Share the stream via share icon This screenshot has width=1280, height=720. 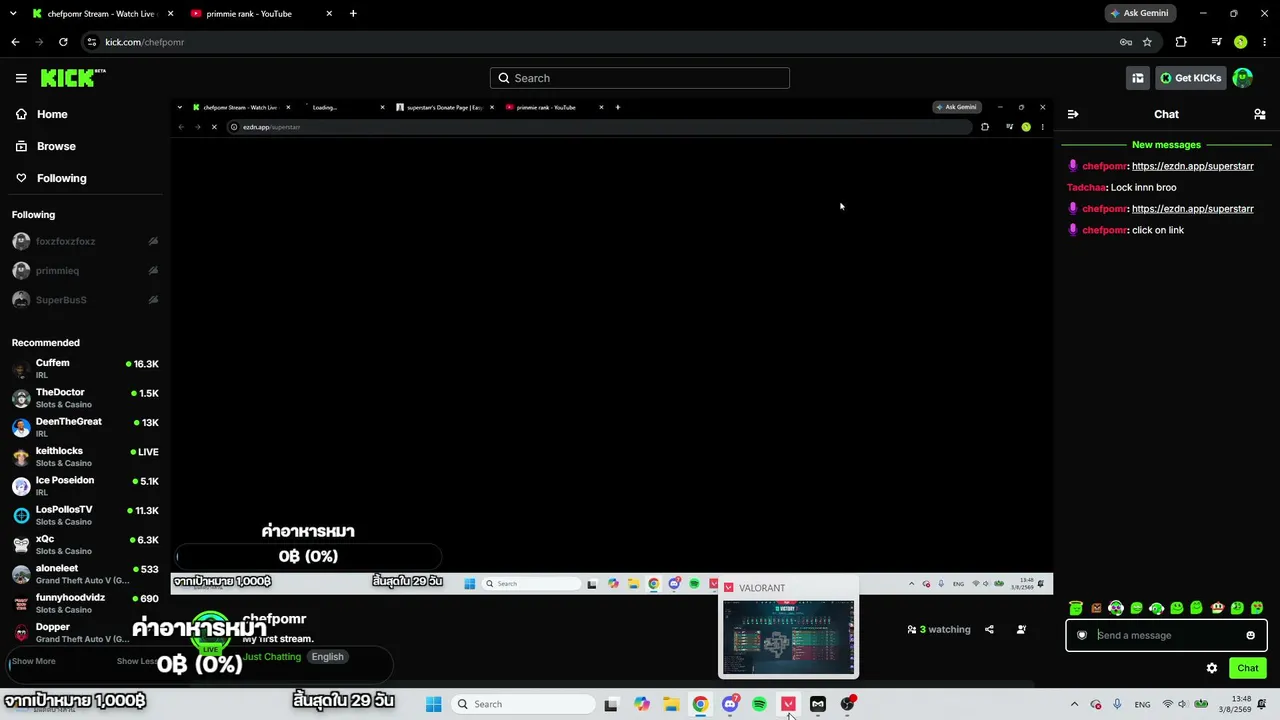(989, 630)
